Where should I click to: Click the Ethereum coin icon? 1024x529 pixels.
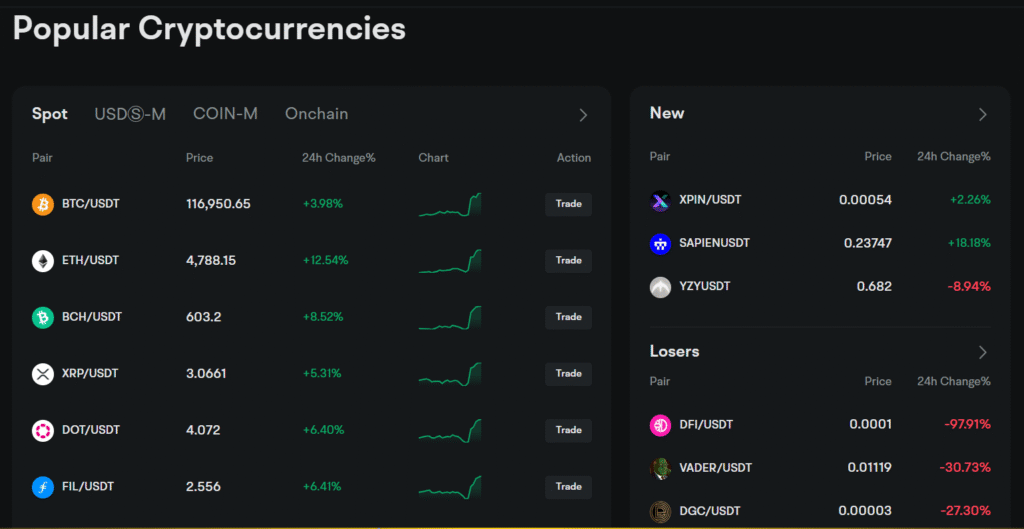(x=43, y=261)
